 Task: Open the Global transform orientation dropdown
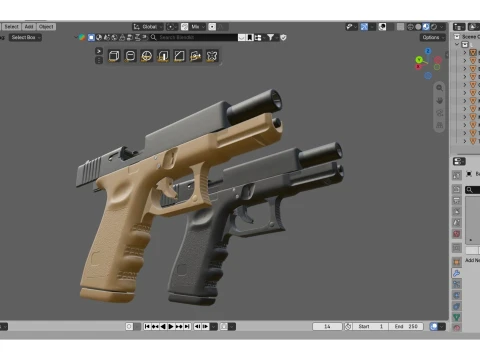148,27
